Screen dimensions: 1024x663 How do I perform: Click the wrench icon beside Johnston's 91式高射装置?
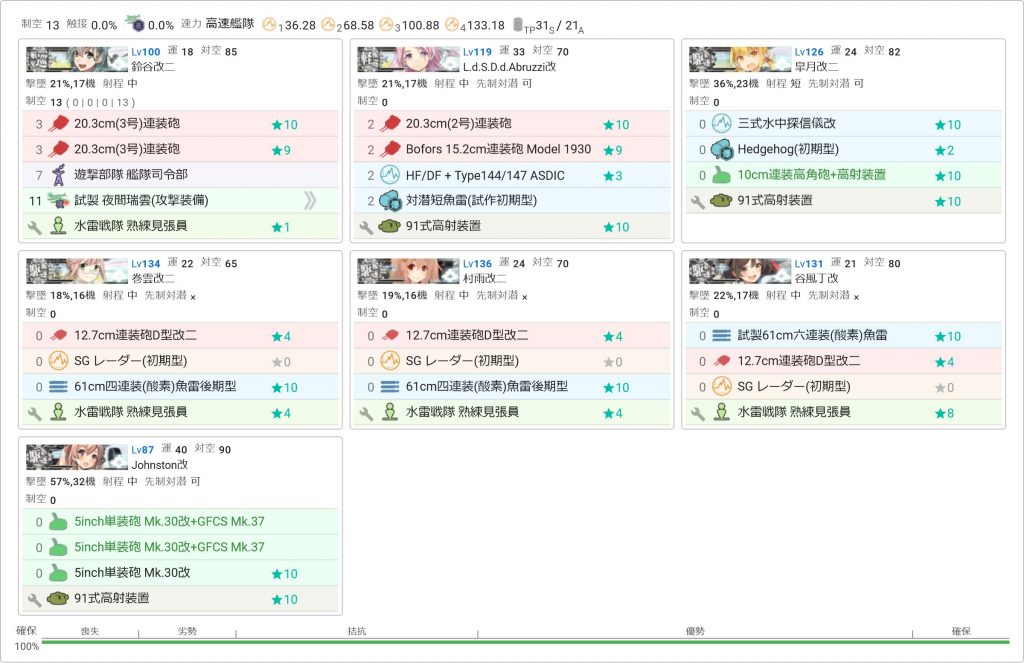point(35,599)
